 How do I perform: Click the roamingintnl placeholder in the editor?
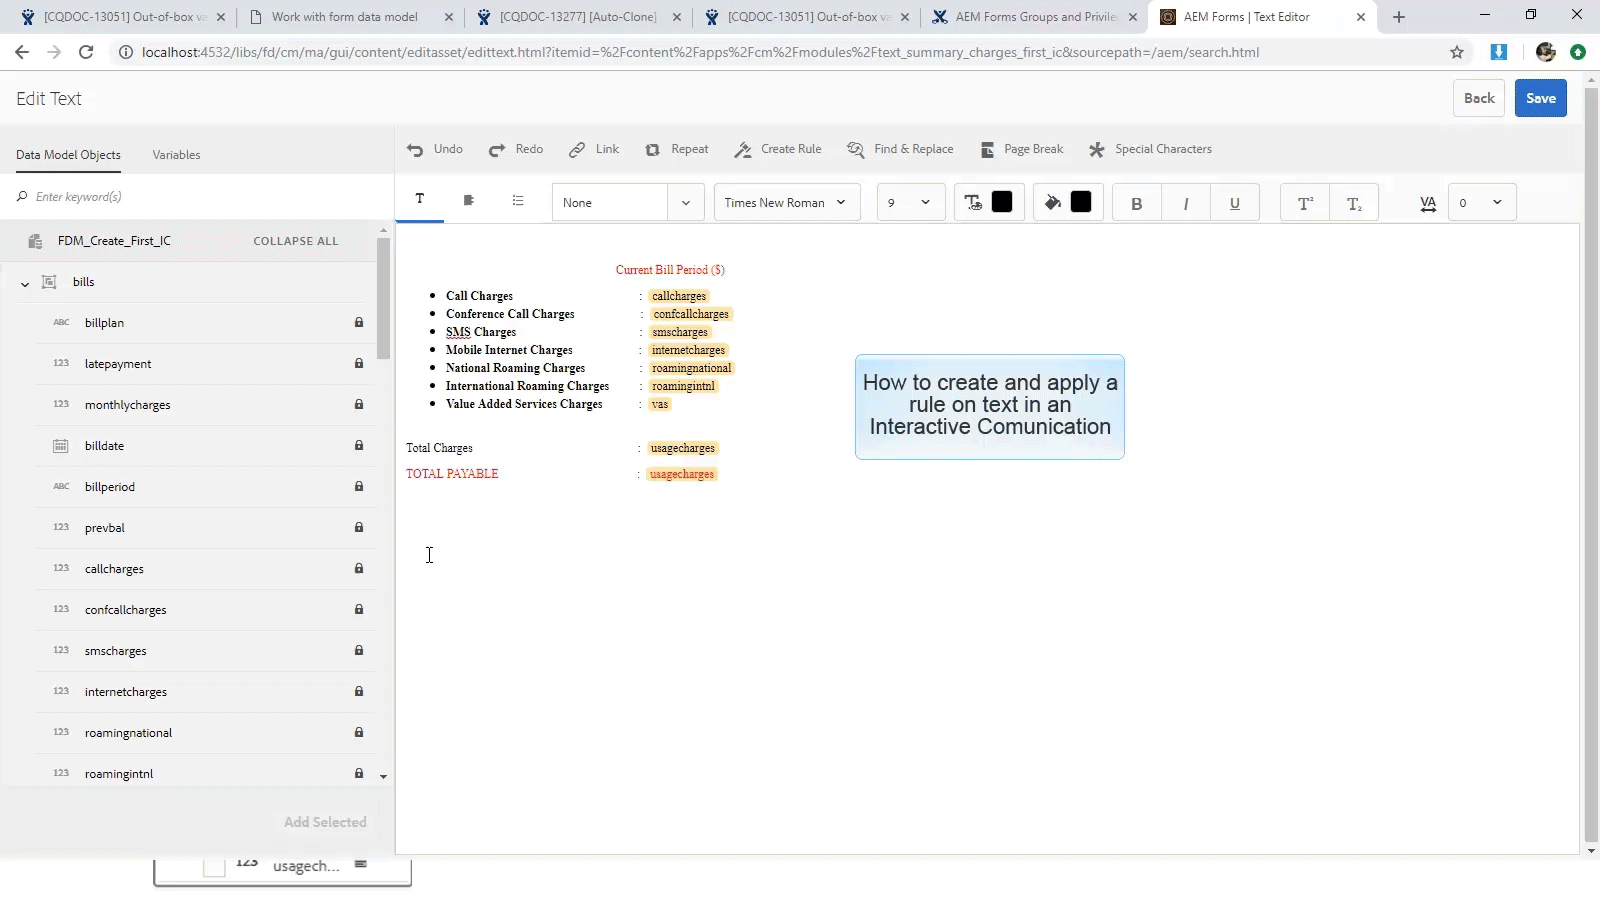[684, 386]
